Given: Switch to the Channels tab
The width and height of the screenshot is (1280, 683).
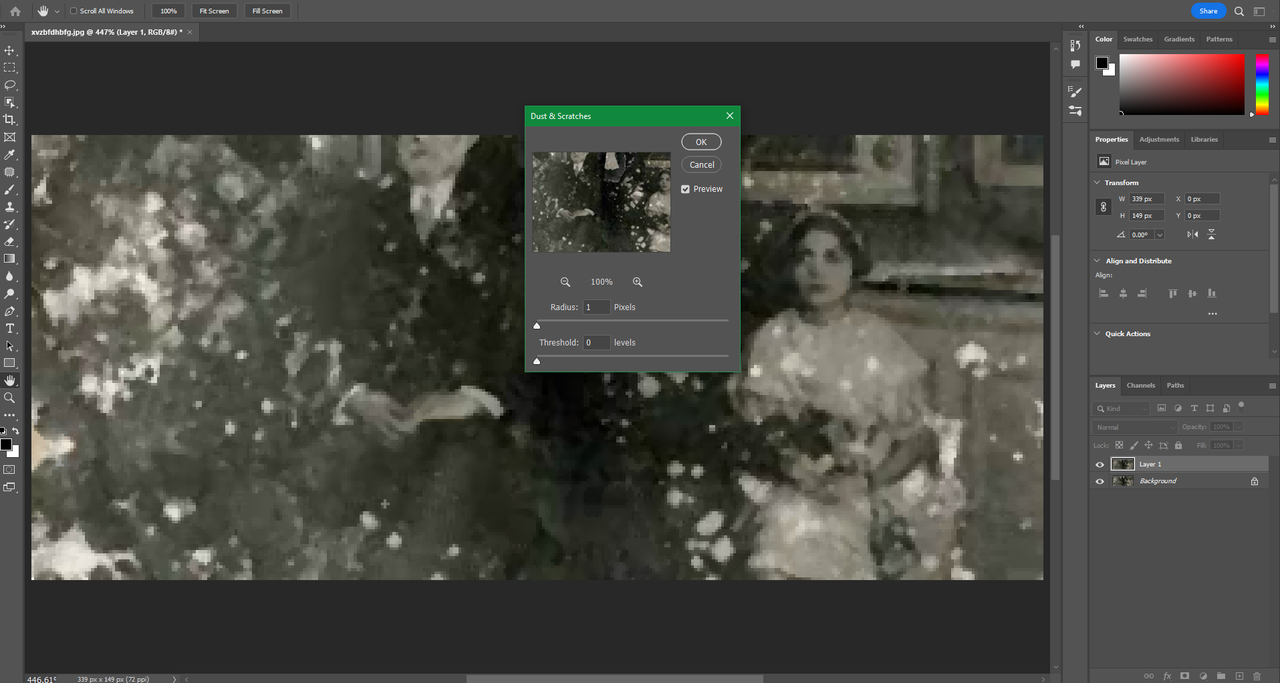Looking at the screenshot, I should 1141,385.
